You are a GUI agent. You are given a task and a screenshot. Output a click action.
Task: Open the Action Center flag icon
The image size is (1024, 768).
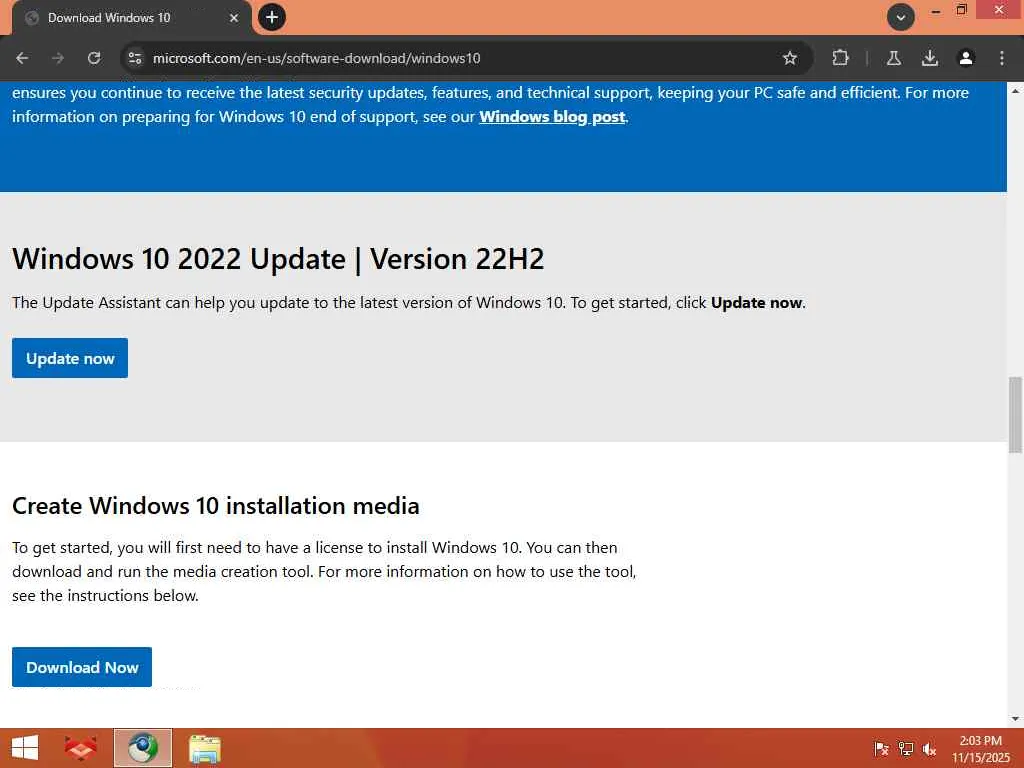coord(881,749)
